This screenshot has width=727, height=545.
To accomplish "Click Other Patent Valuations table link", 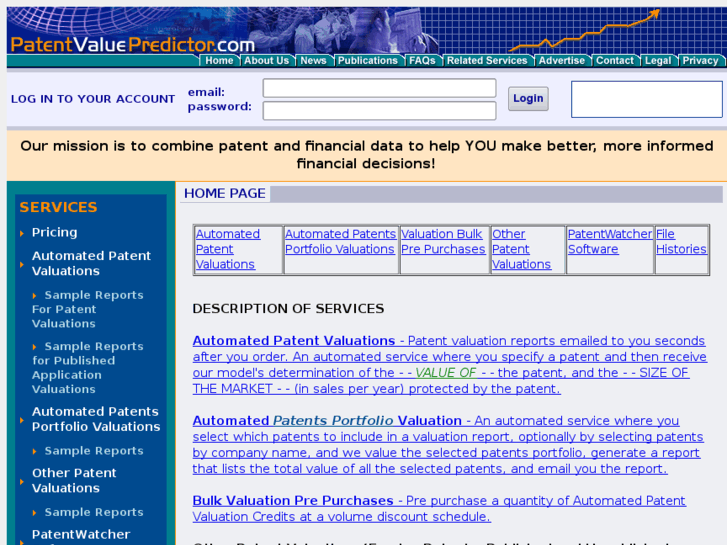I will 522,249.
